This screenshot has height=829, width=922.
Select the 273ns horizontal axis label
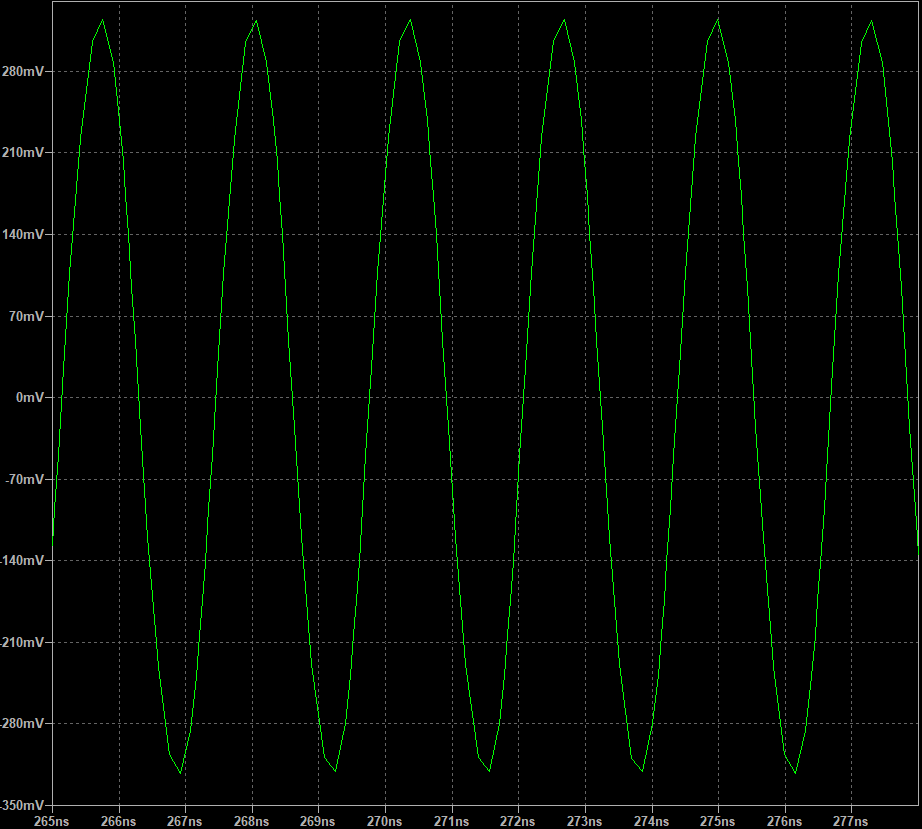point(584,821)
